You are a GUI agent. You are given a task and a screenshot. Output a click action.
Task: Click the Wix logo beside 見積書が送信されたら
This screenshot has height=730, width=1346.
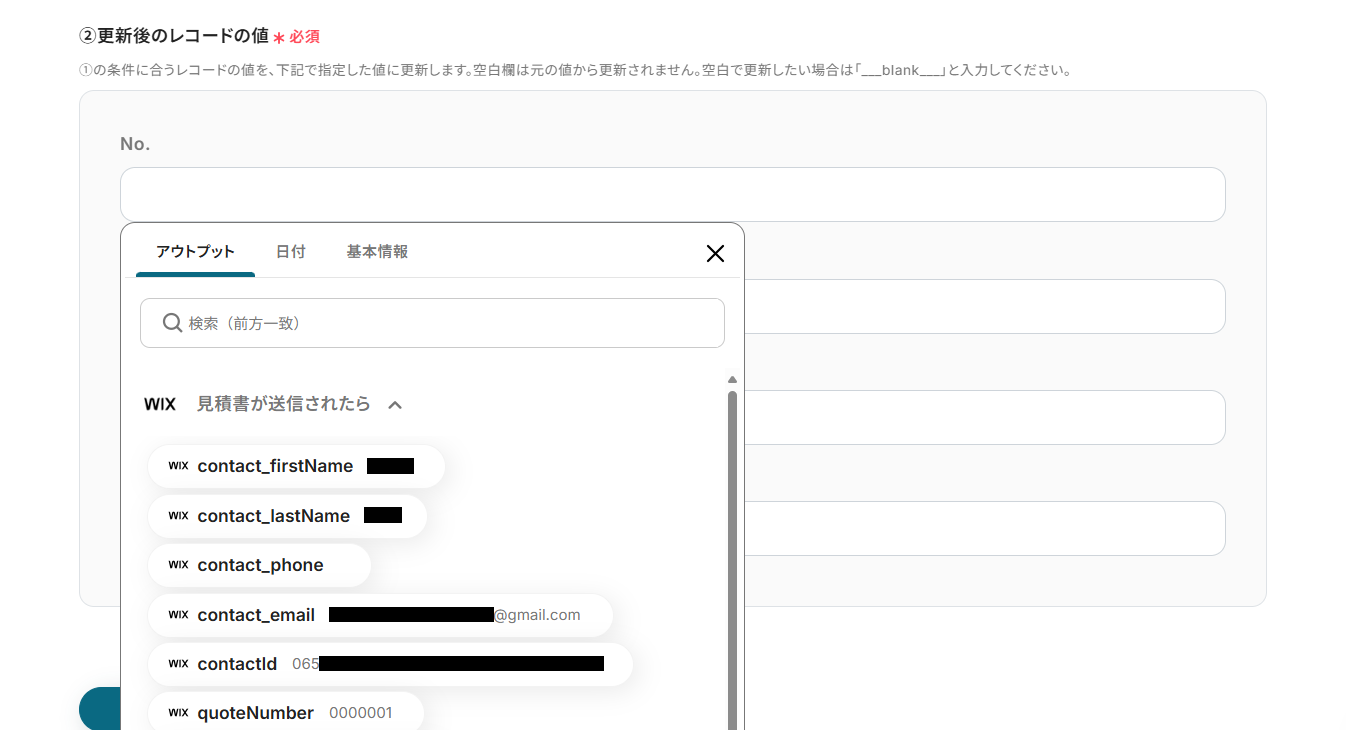(160, 404)
